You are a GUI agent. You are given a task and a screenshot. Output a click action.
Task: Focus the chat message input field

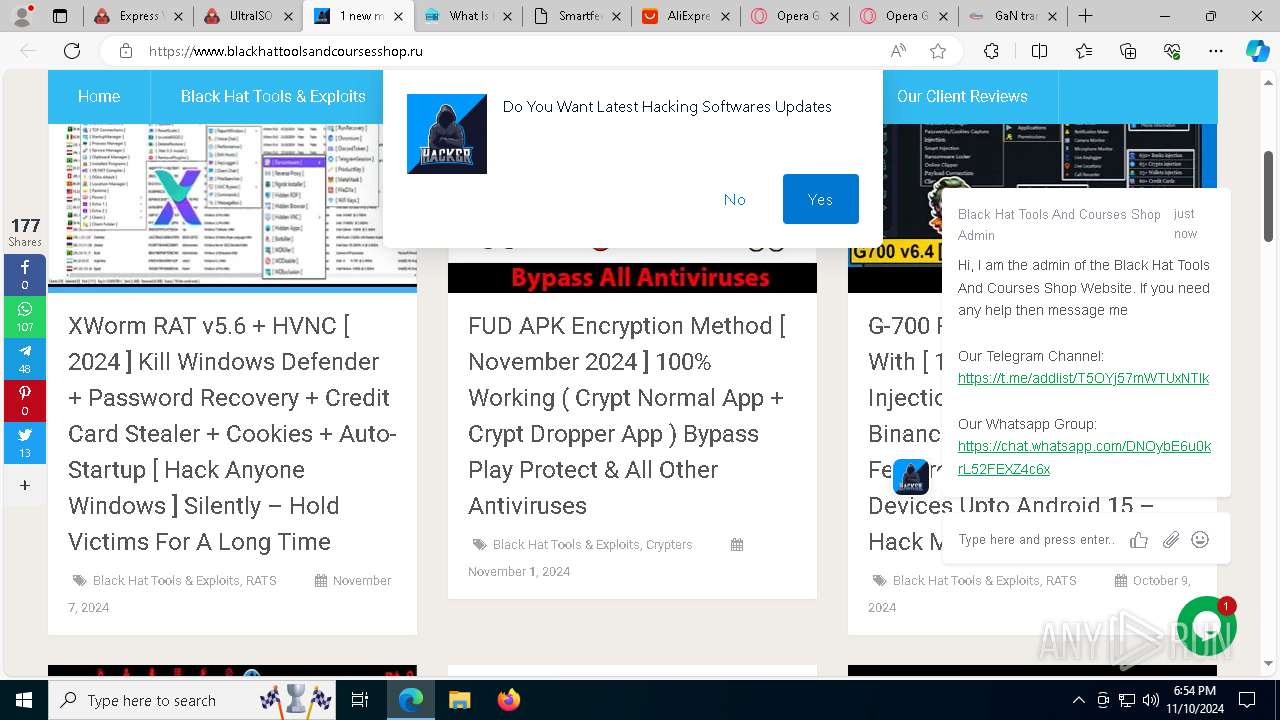(1037, 540)
